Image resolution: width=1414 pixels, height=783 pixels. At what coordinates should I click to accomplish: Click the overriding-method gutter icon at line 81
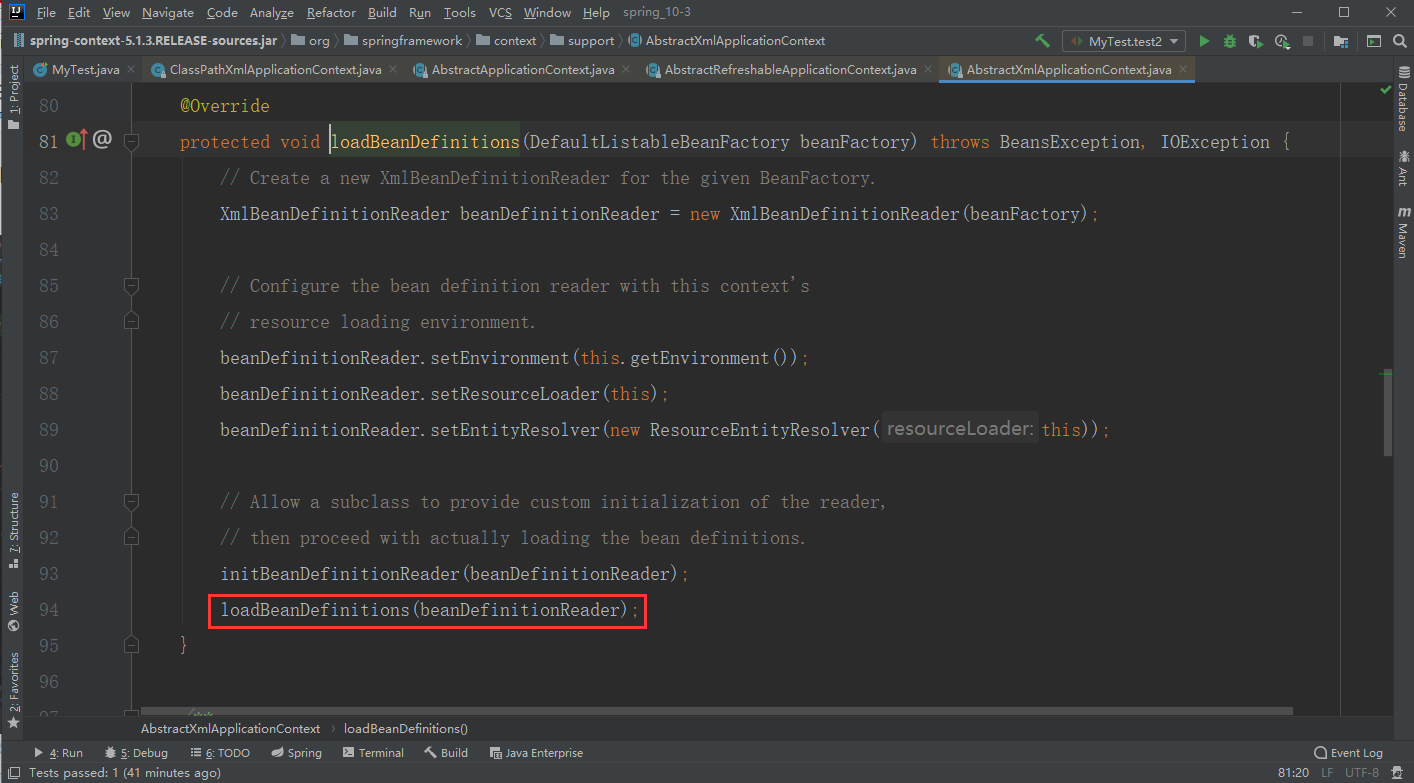[x=77, y=141]
